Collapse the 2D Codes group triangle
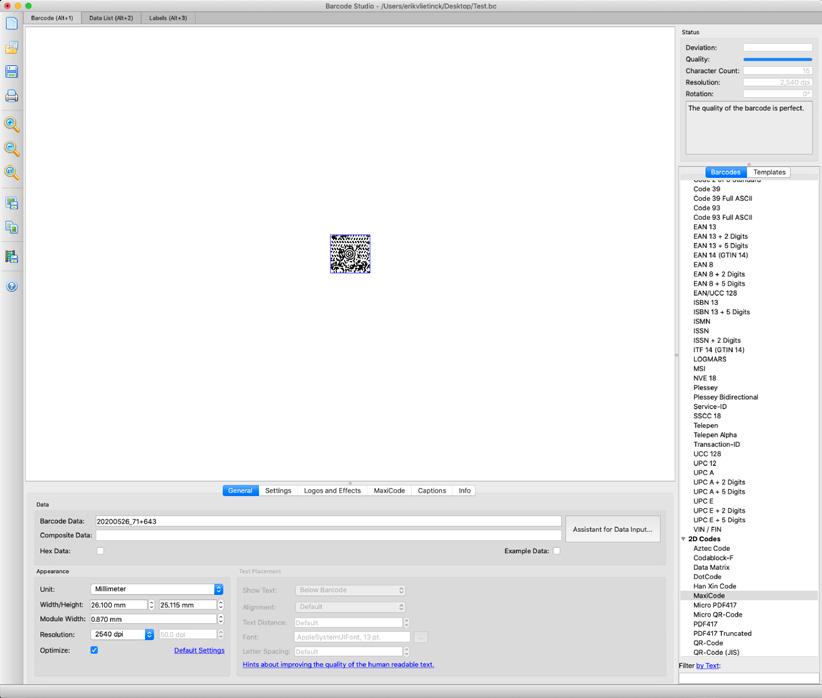The image size is (822, 698). [x=683, y=539]
